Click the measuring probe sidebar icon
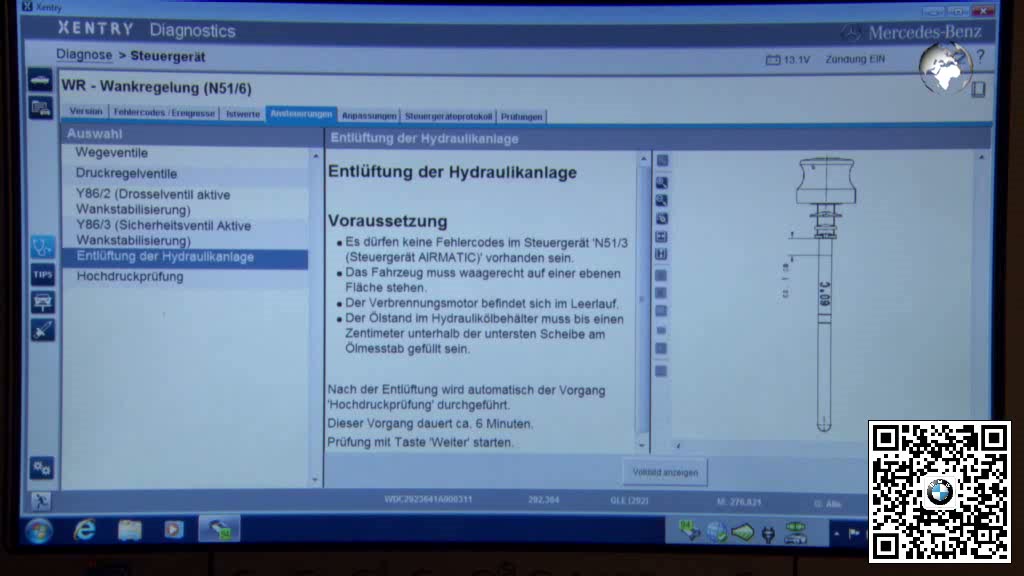Viewport: 1024px width, 576px height. [x=42, y=330]
